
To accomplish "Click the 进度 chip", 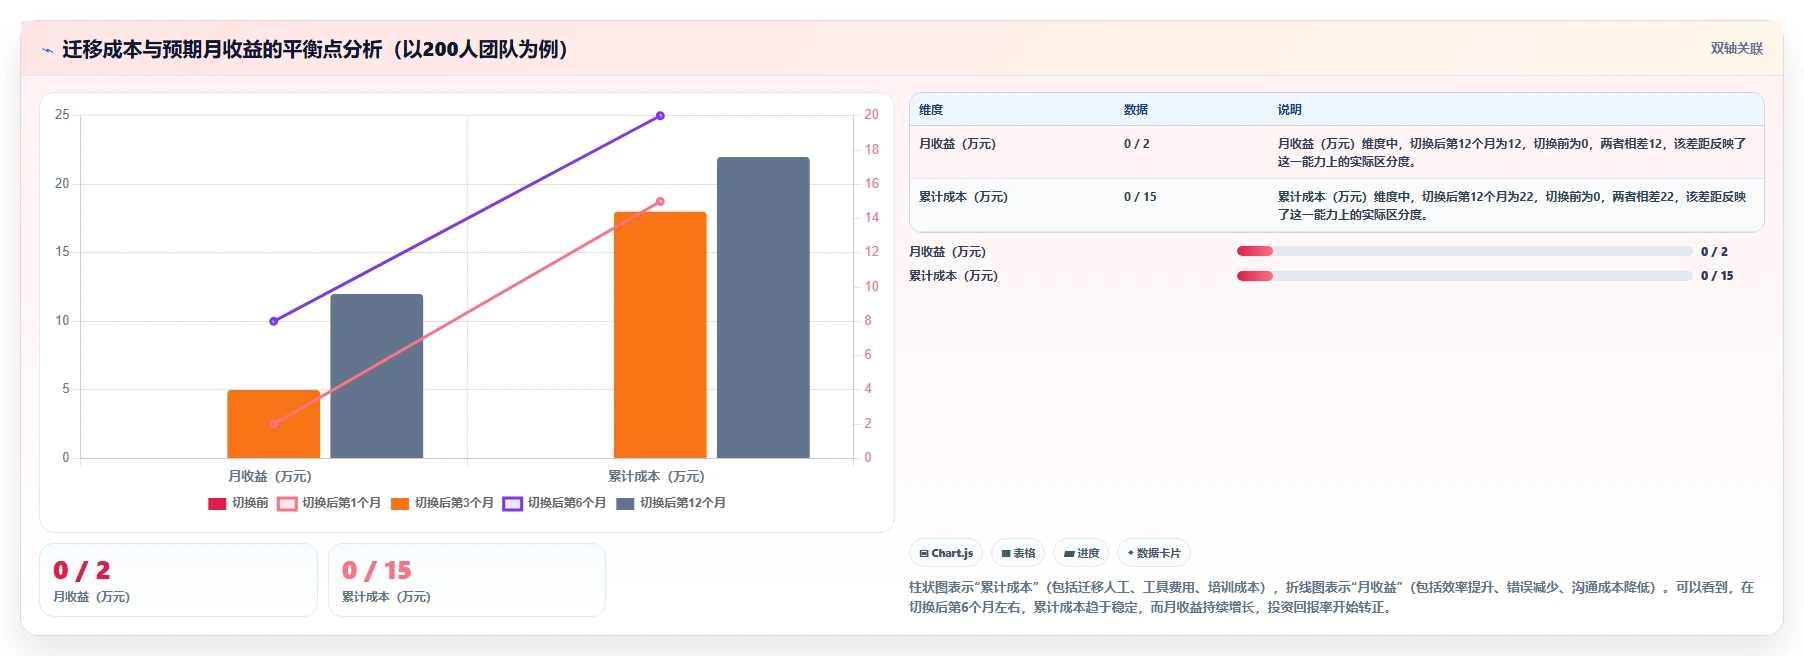I will [x=1081, y=553].
